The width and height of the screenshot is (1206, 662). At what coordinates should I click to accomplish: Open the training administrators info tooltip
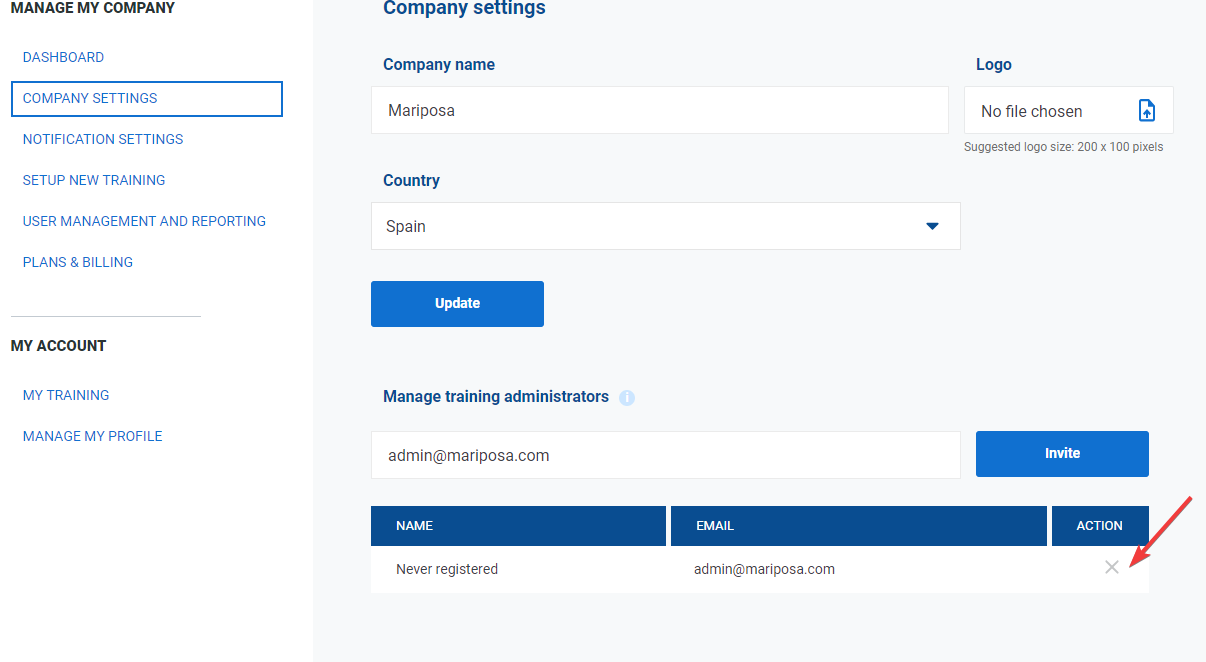click(x=627, y=398)
